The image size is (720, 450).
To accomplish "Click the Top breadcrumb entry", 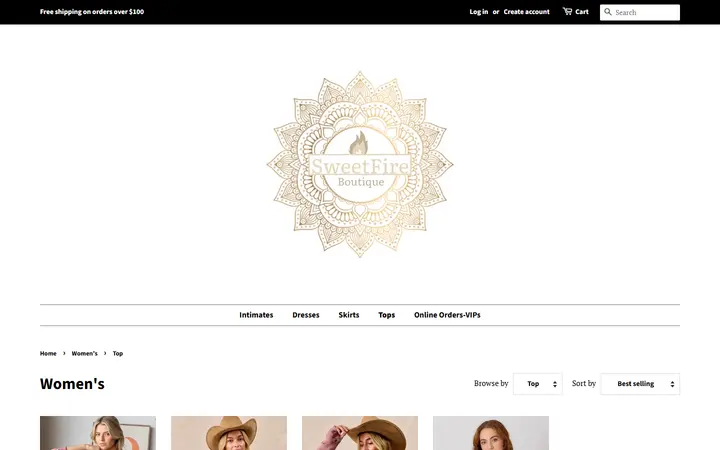I will click(x=118, y=354).
